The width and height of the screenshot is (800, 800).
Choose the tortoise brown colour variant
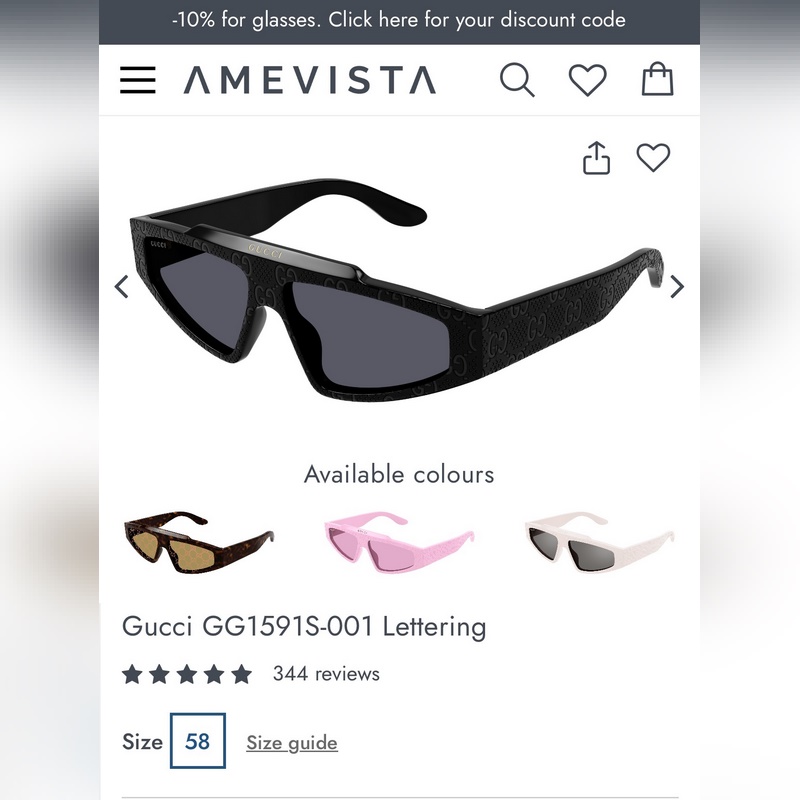pos(199,542)
